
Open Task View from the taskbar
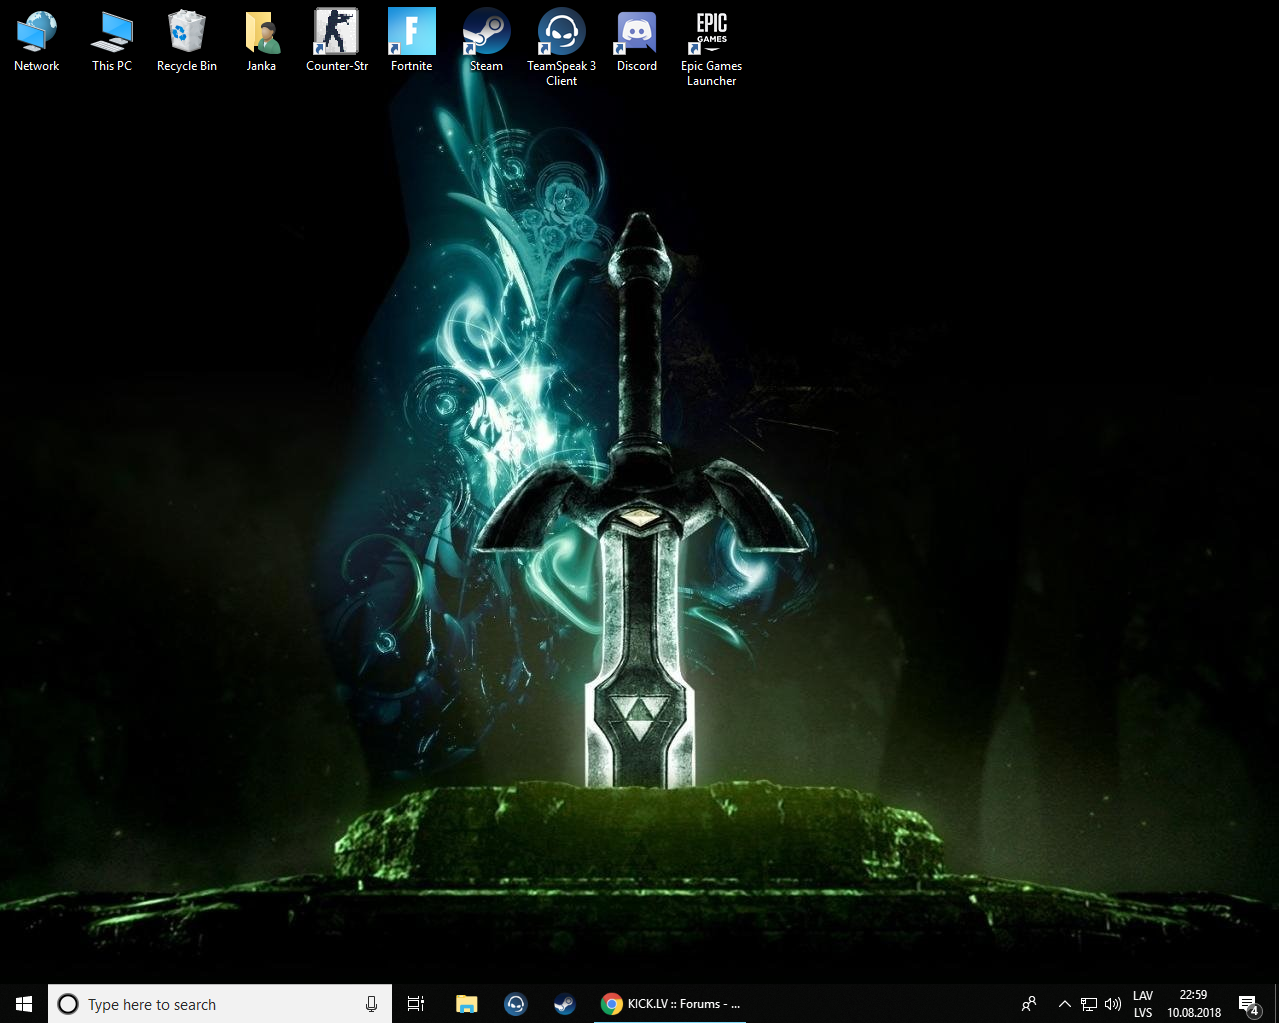416,1004
